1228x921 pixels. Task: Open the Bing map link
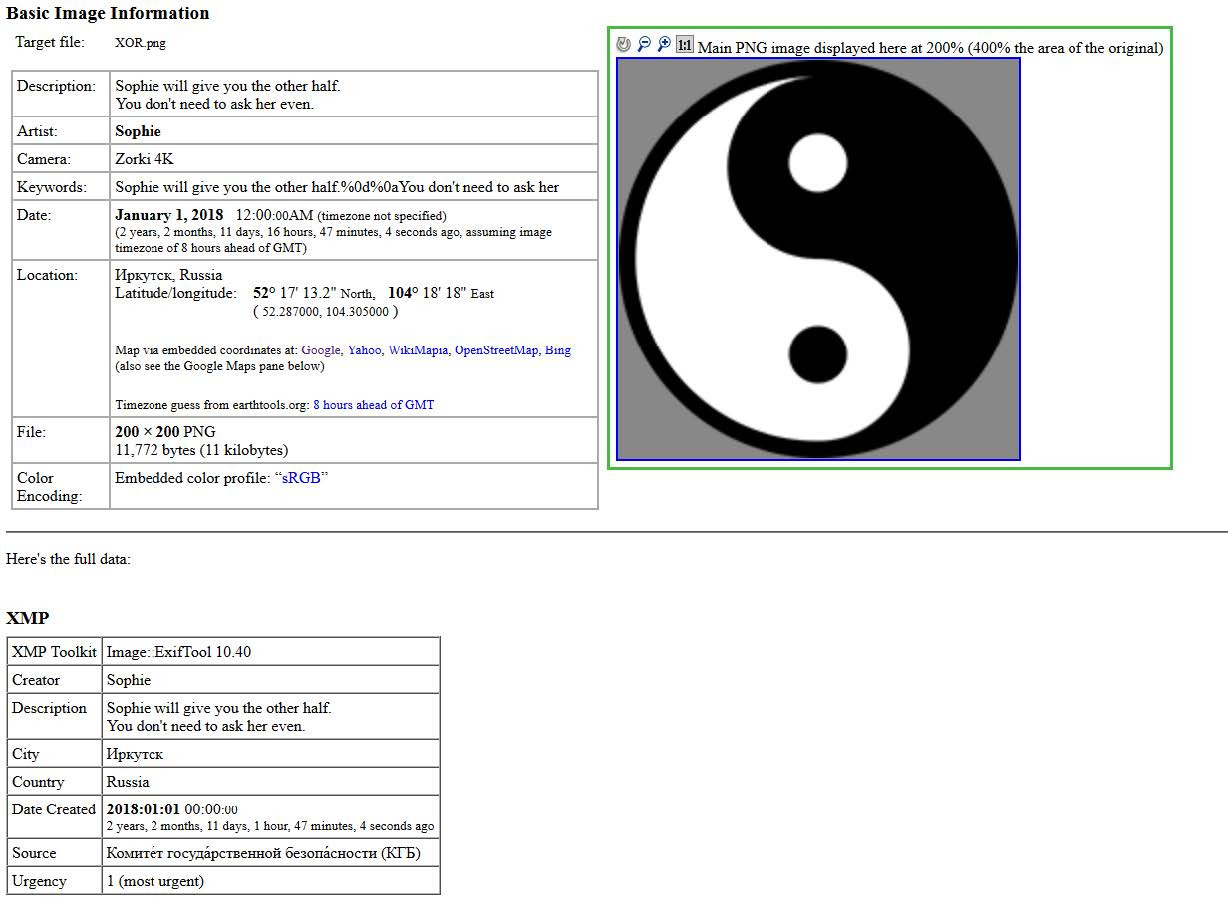click(x=558, y=350)
